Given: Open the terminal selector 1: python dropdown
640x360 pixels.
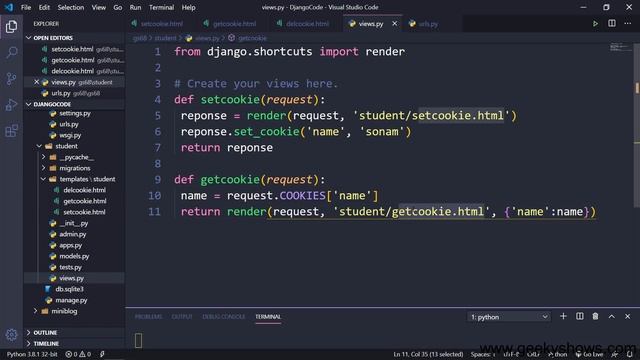Looking at the screenshot, I should [509, 317].
